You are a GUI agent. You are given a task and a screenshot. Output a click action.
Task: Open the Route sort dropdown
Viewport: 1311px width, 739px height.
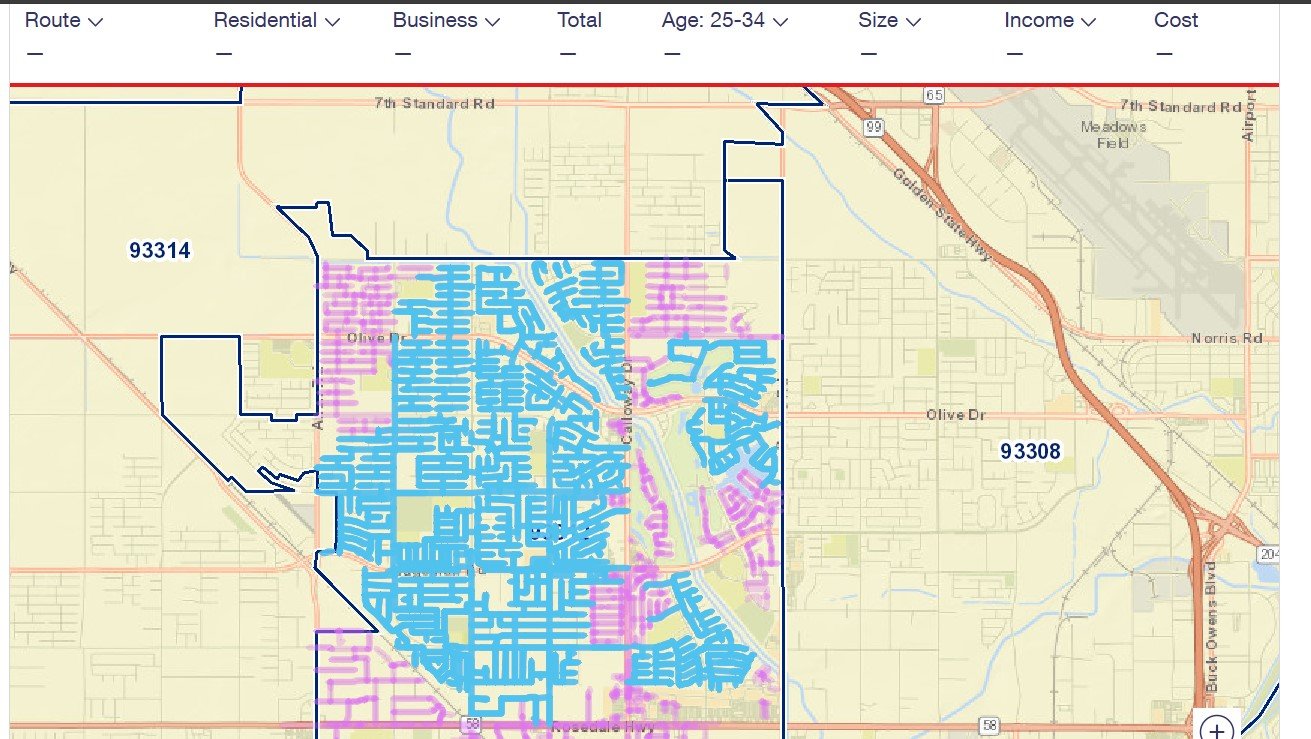pyautogui.click(x=64, y=21)
